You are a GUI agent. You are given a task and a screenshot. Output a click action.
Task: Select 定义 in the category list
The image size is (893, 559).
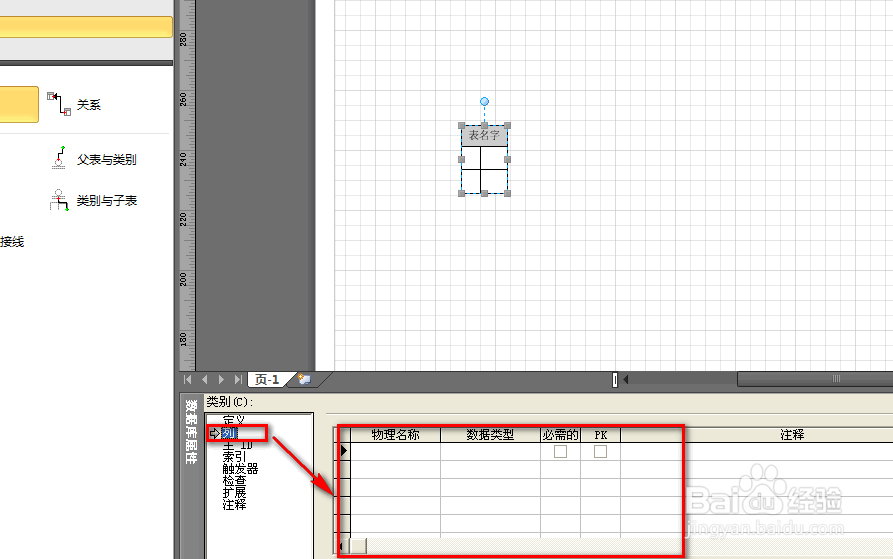(x=234, y=420)
